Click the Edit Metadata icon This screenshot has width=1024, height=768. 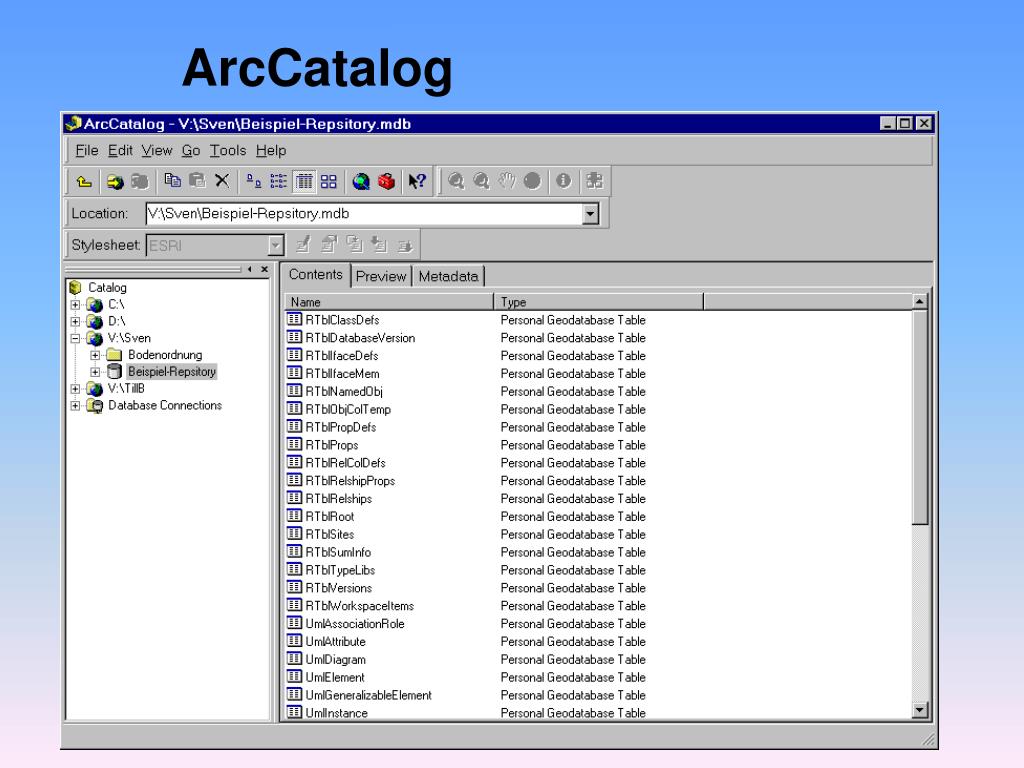click(303, 245)
